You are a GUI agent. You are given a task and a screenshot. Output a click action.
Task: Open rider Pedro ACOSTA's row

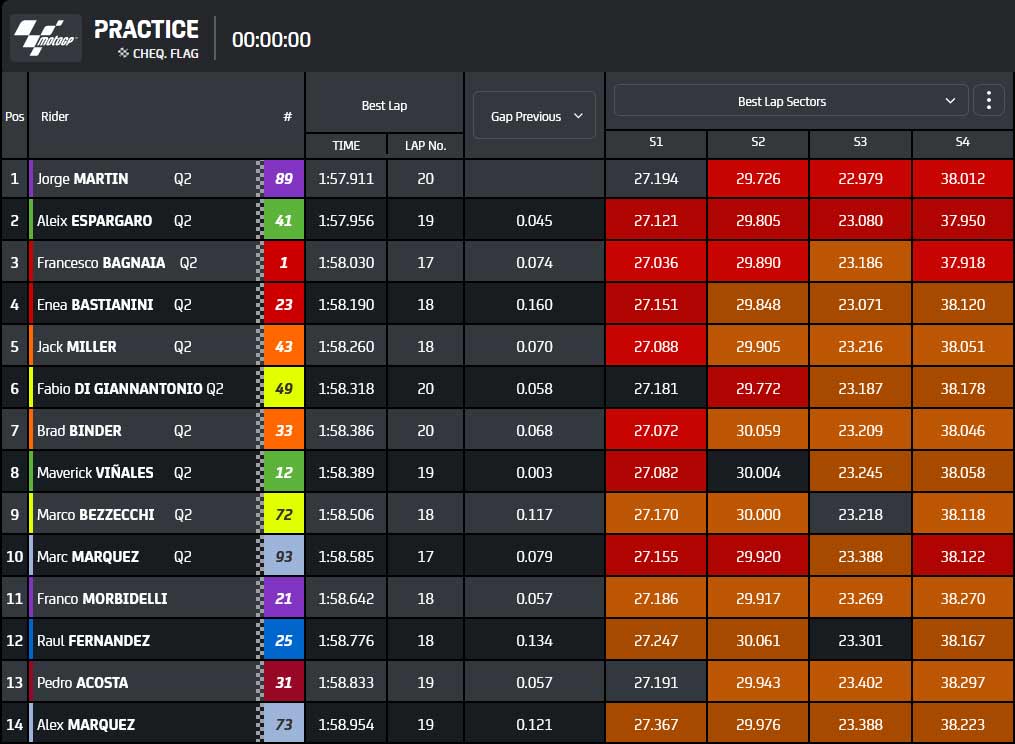pos(508,682)
